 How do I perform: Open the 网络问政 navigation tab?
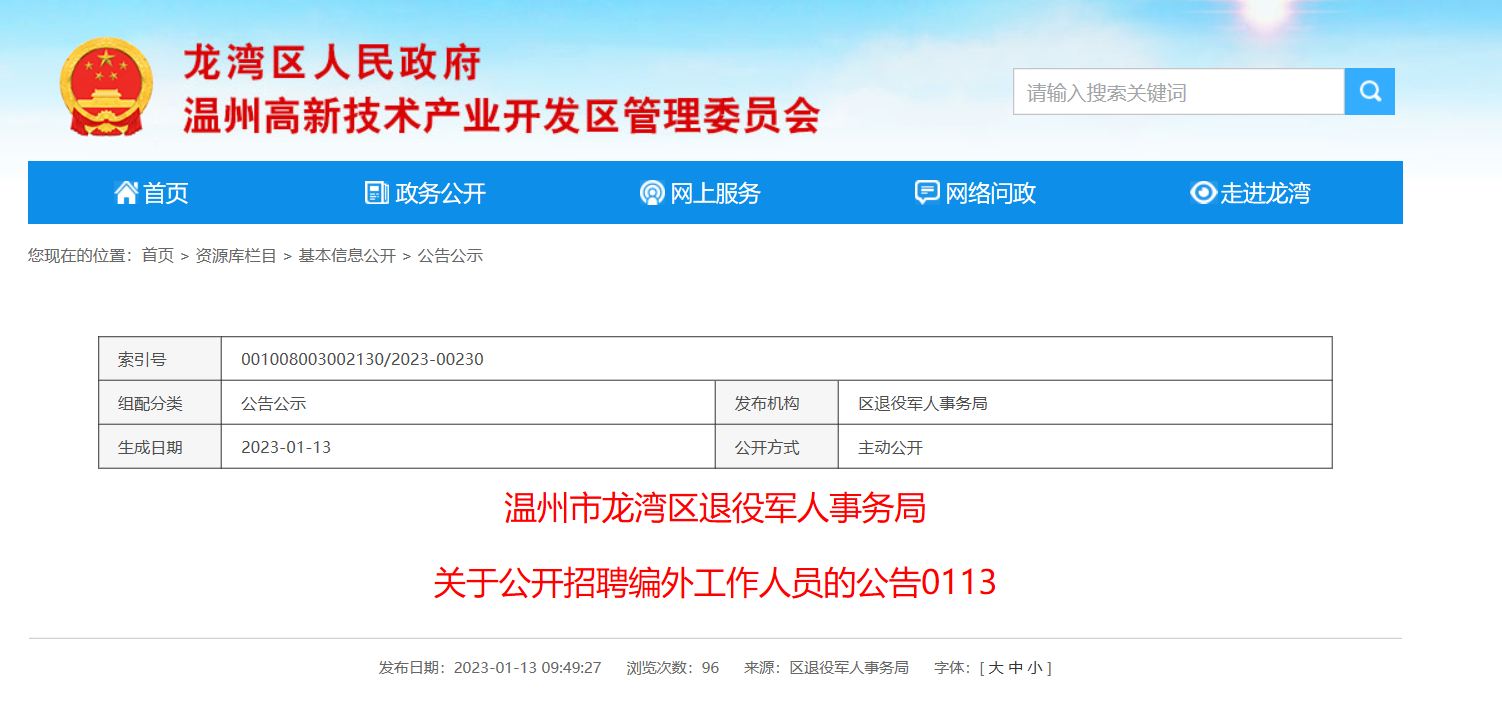pyautogui.click(x=990, y=193)
